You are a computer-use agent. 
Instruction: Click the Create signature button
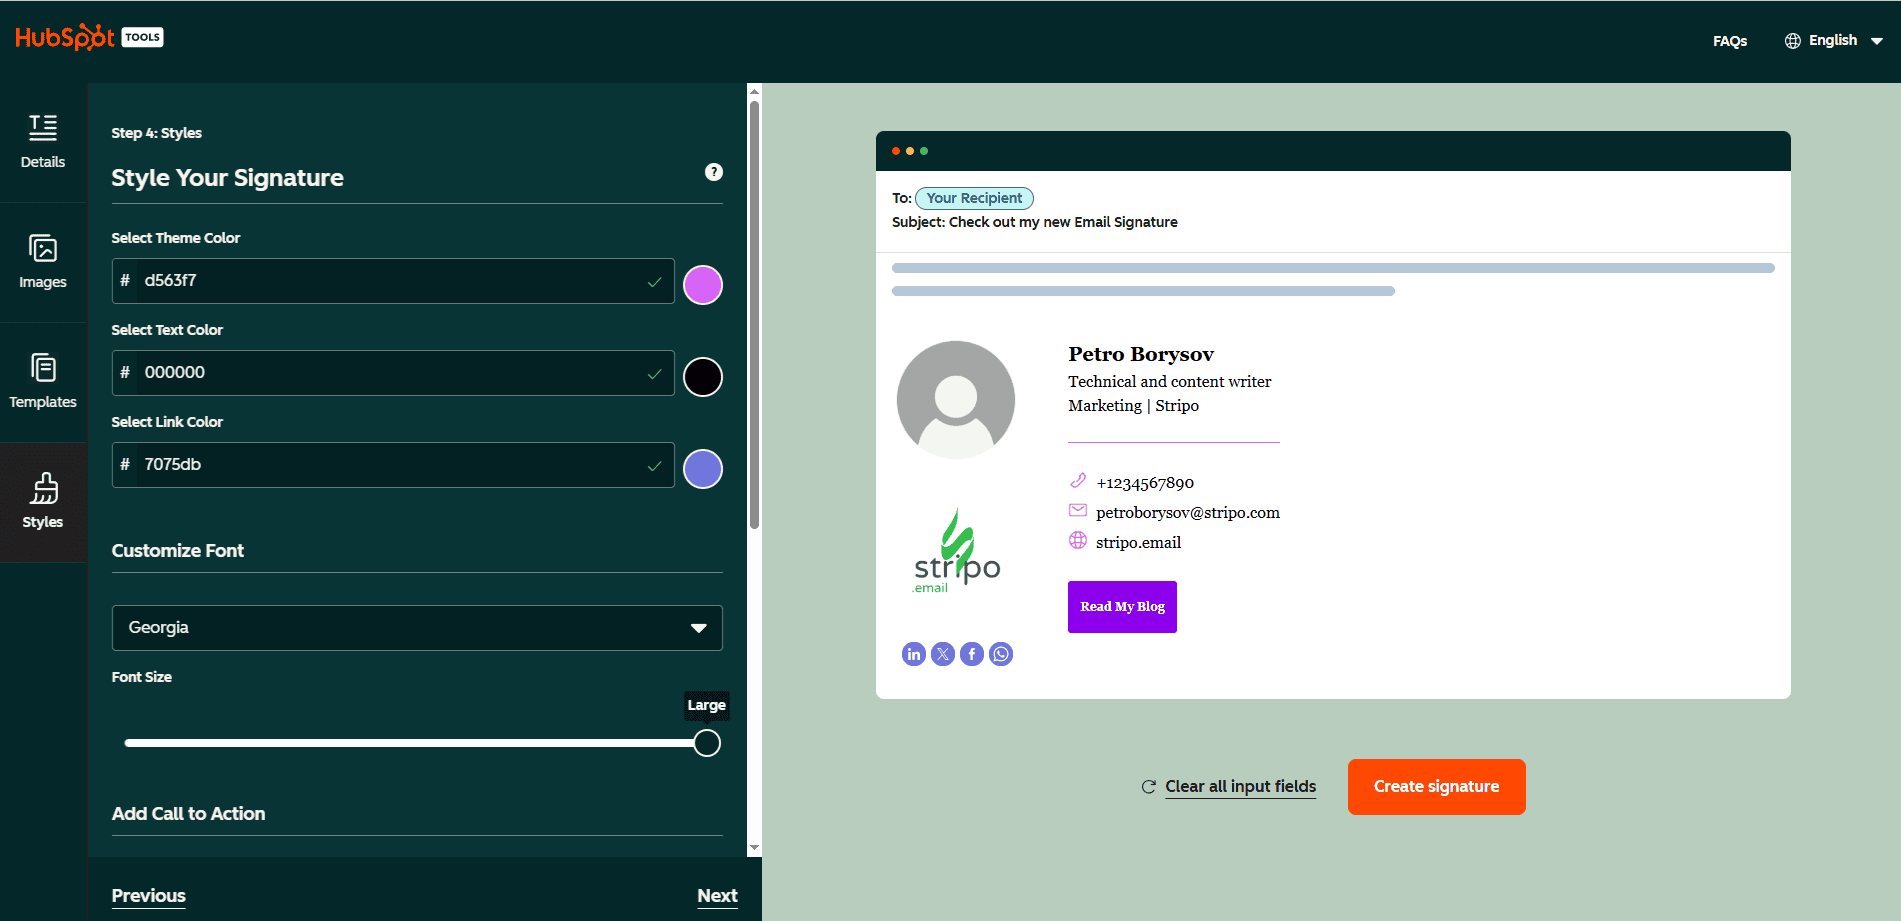[1436, 787]
